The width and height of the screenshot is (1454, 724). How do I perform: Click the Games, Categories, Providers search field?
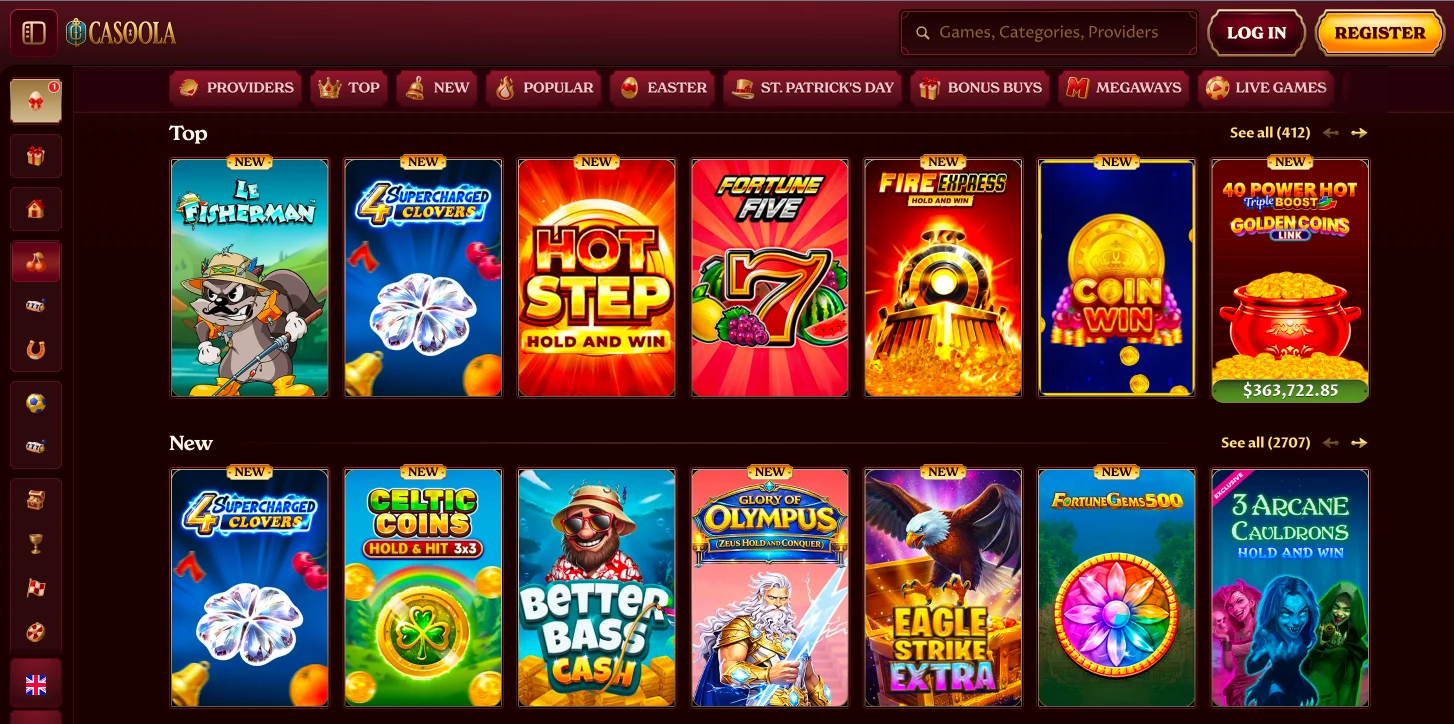[x=1048, y=33]
